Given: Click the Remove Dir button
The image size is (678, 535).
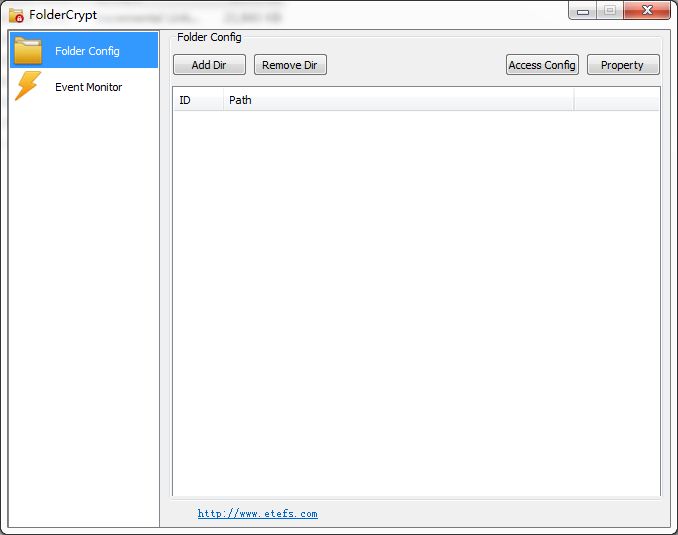Looking at the screenshot, I should tap(290, 65).
